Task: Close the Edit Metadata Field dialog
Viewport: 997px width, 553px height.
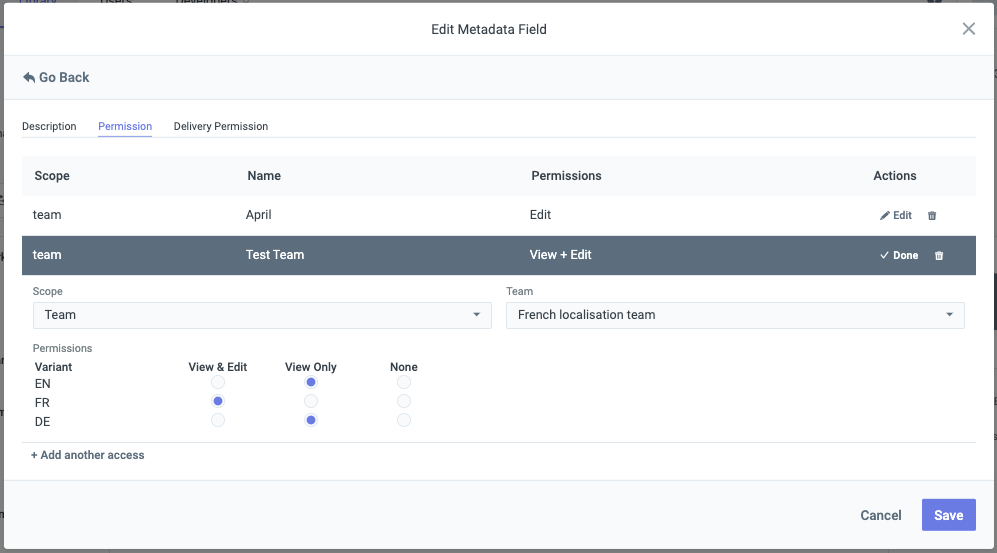Action: [968, 29]
